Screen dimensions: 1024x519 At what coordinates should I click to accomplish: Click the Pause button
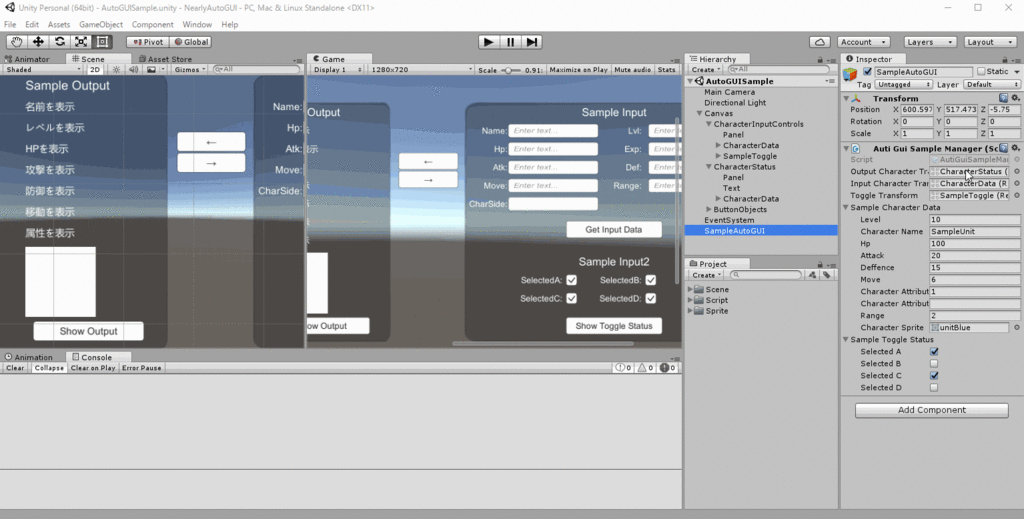click(510, 42)
